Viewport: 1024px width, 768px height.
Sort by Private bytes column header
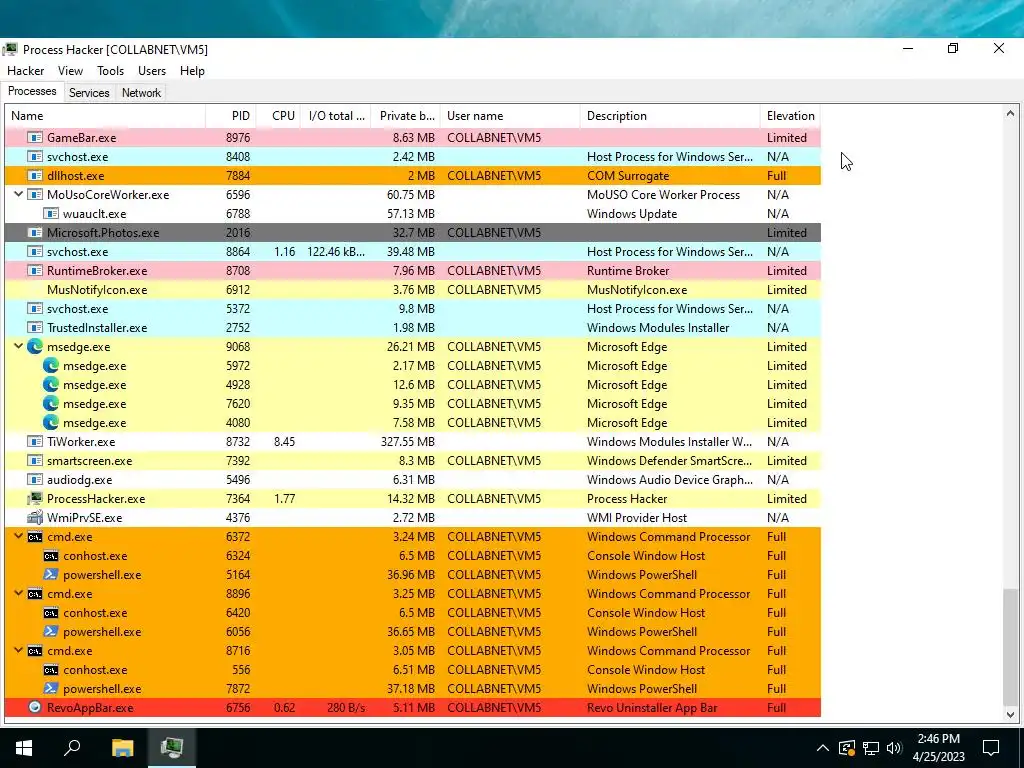point(406,116)
